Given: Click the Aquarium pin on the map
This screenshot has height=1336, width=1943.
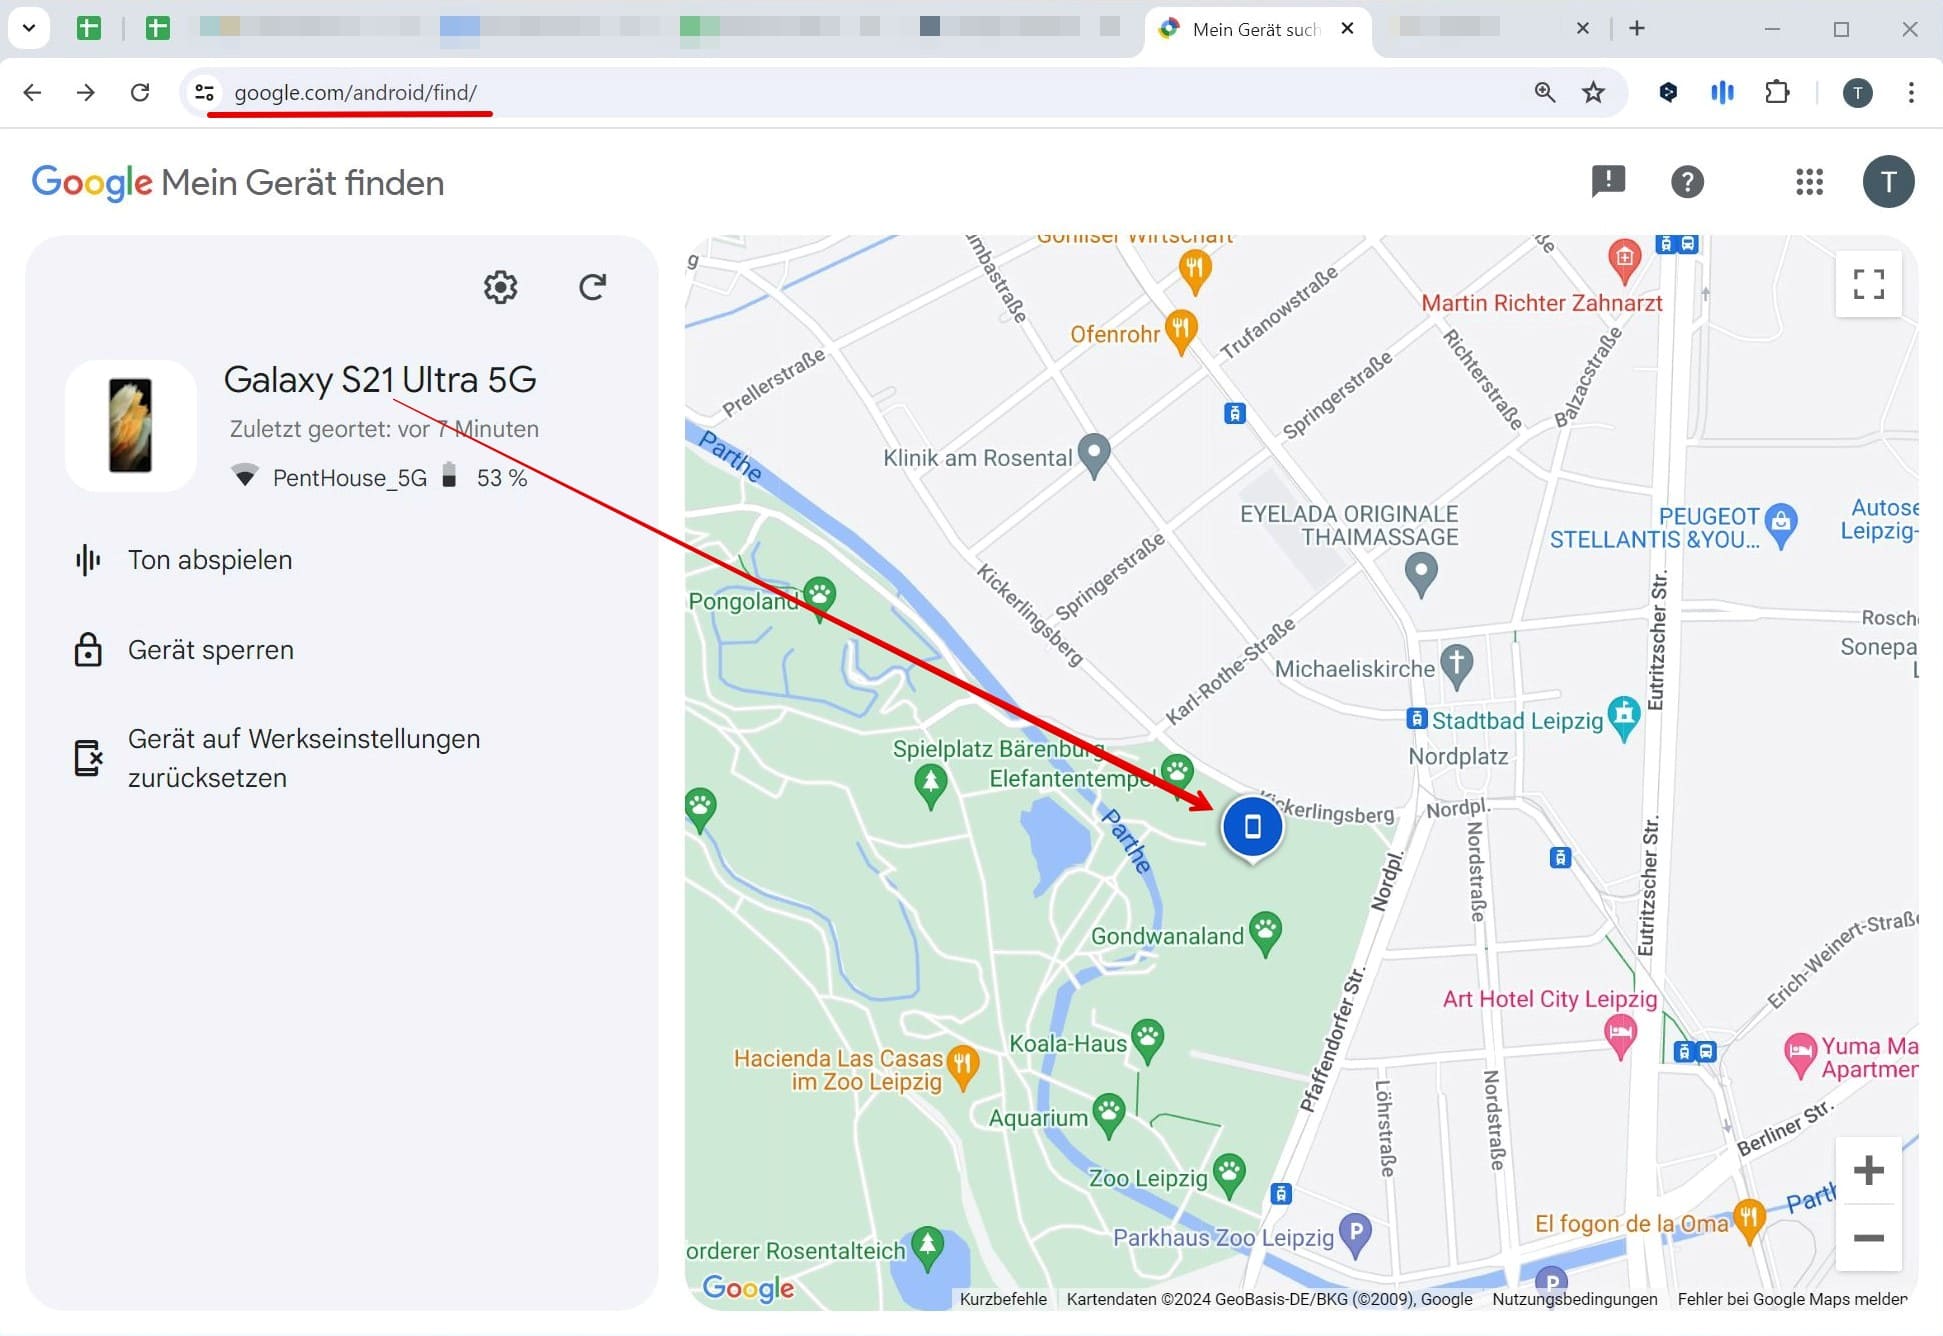Looking at the screenshot, I should pyautogui.click(x=1108, y=1115).
